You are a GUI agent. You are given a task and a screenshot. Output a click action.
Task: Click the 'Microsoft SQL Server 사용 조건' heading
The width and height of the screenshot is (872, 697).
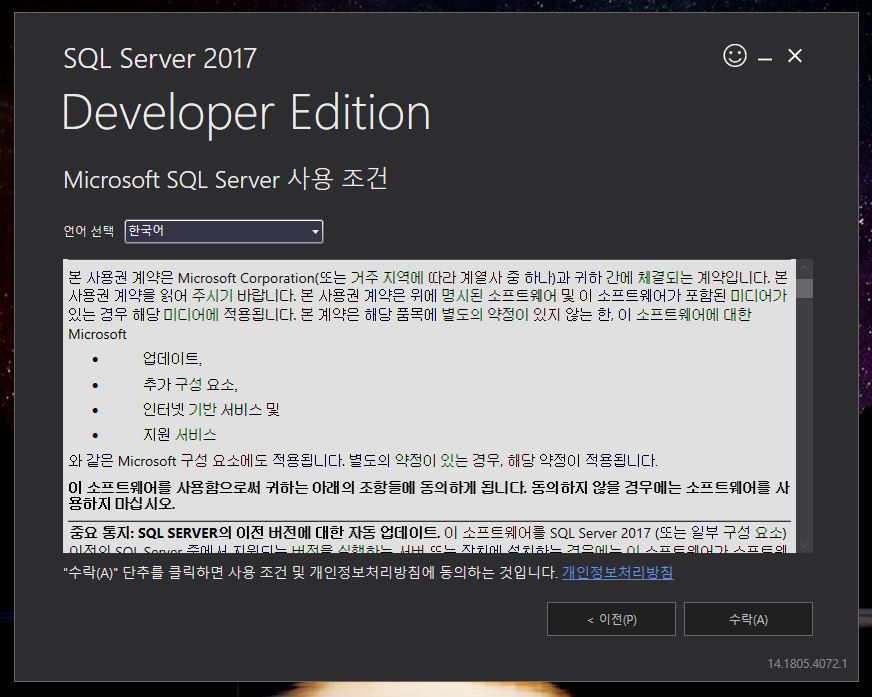(x=225, y=179)
